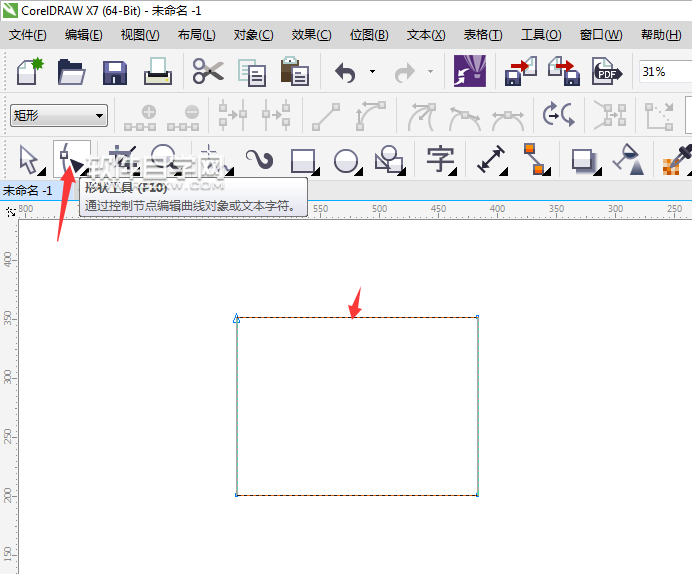Open the 矩形 selection mode dropdown
Viewport: 692px width, 574px height.
pos(59,116)
